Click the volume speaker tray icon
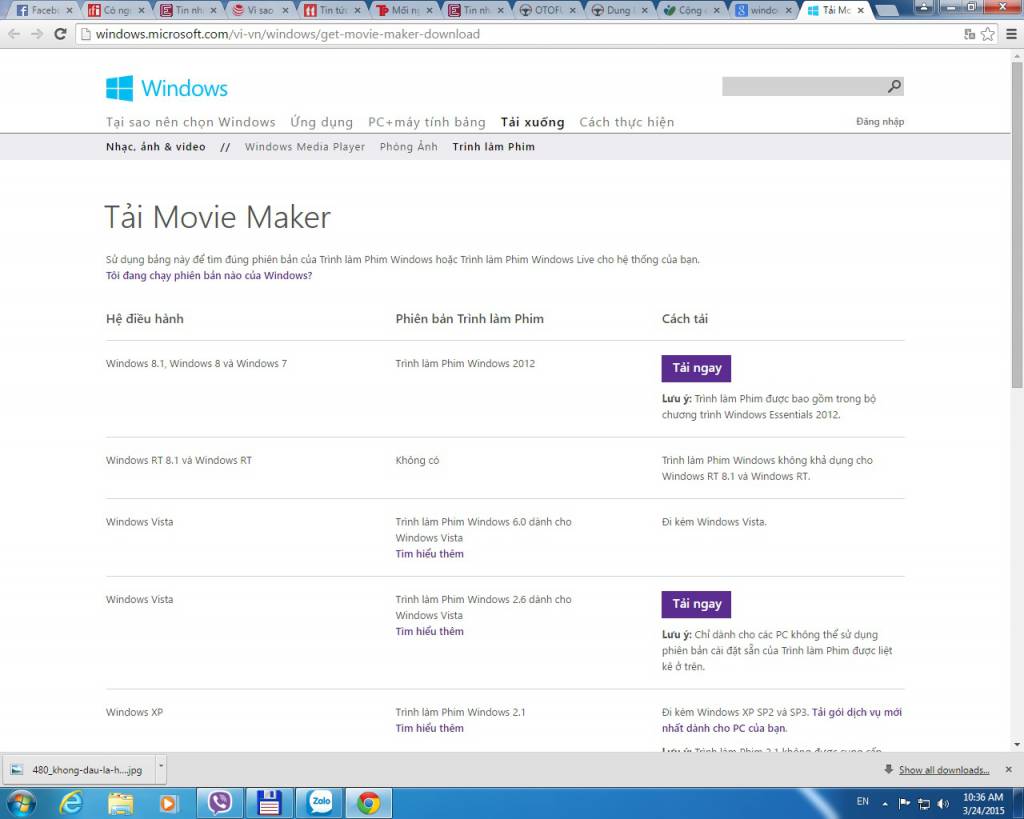The height and width of the screenshot is (819, 1024). tap(943, 803)
